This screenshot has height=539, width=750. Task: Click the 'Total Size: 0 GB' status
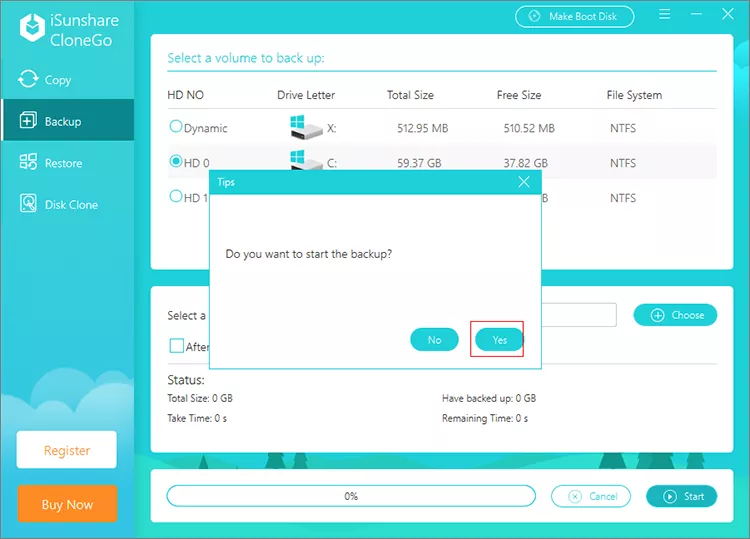200,398
